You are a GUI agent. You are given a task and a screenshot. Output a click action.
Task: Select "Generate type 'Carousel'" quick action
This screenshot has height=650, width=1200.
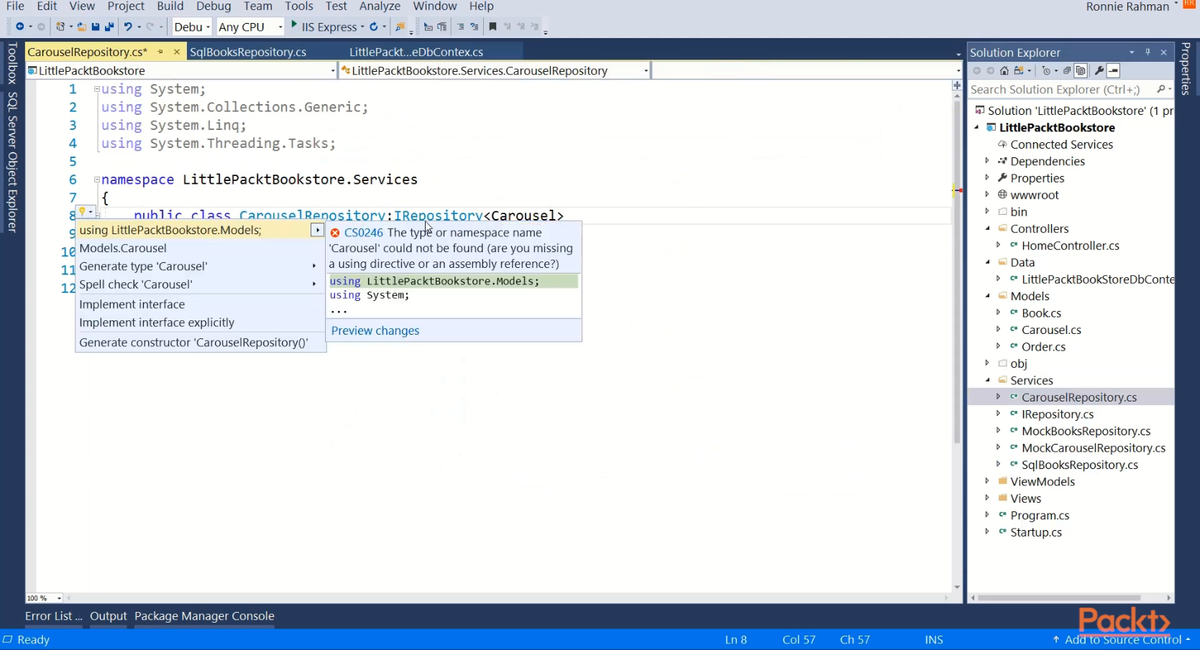coord(201,266)
